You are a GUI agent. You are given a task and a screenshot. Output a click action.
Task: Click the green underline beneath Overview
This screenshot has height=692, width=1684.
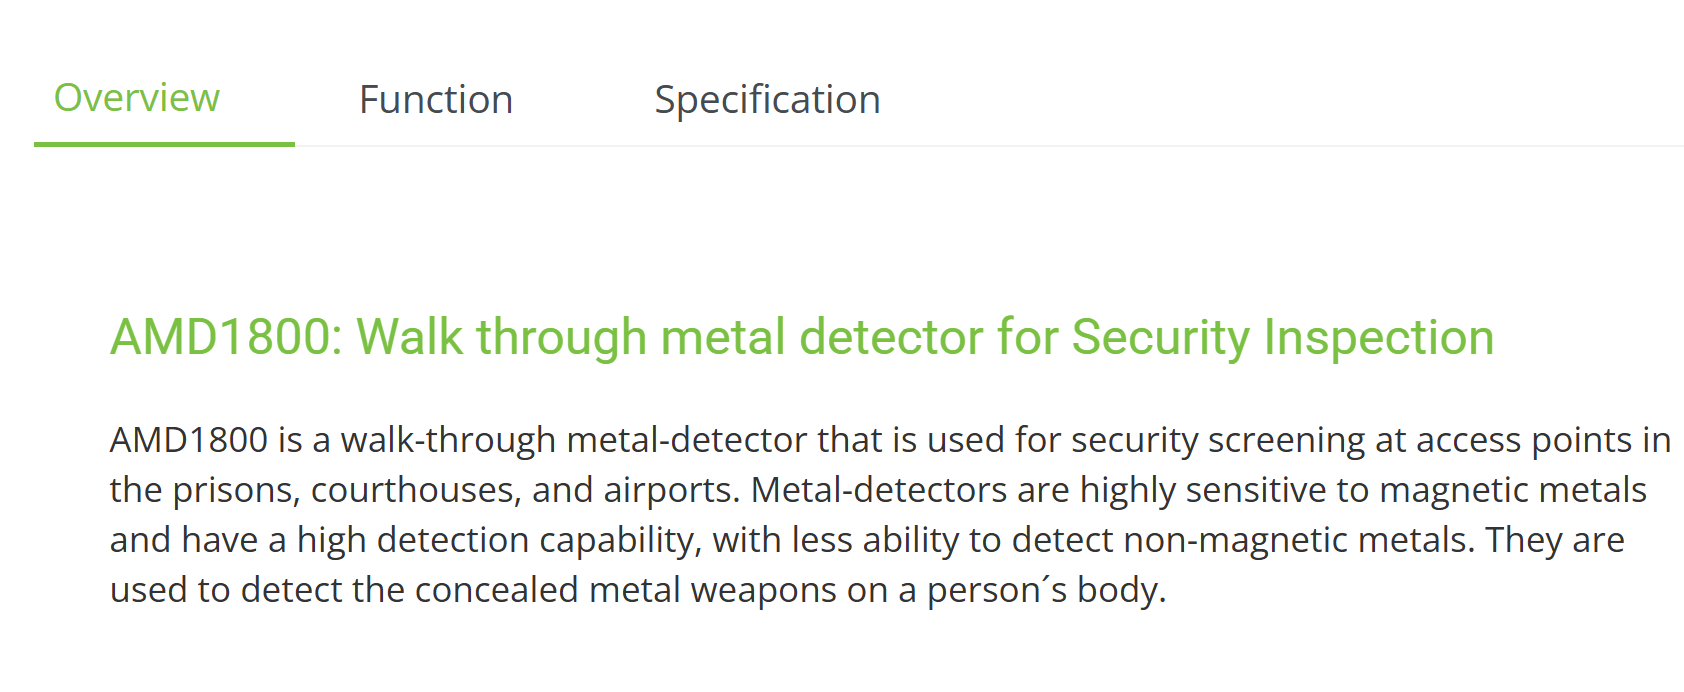click(x=164, y=144)
